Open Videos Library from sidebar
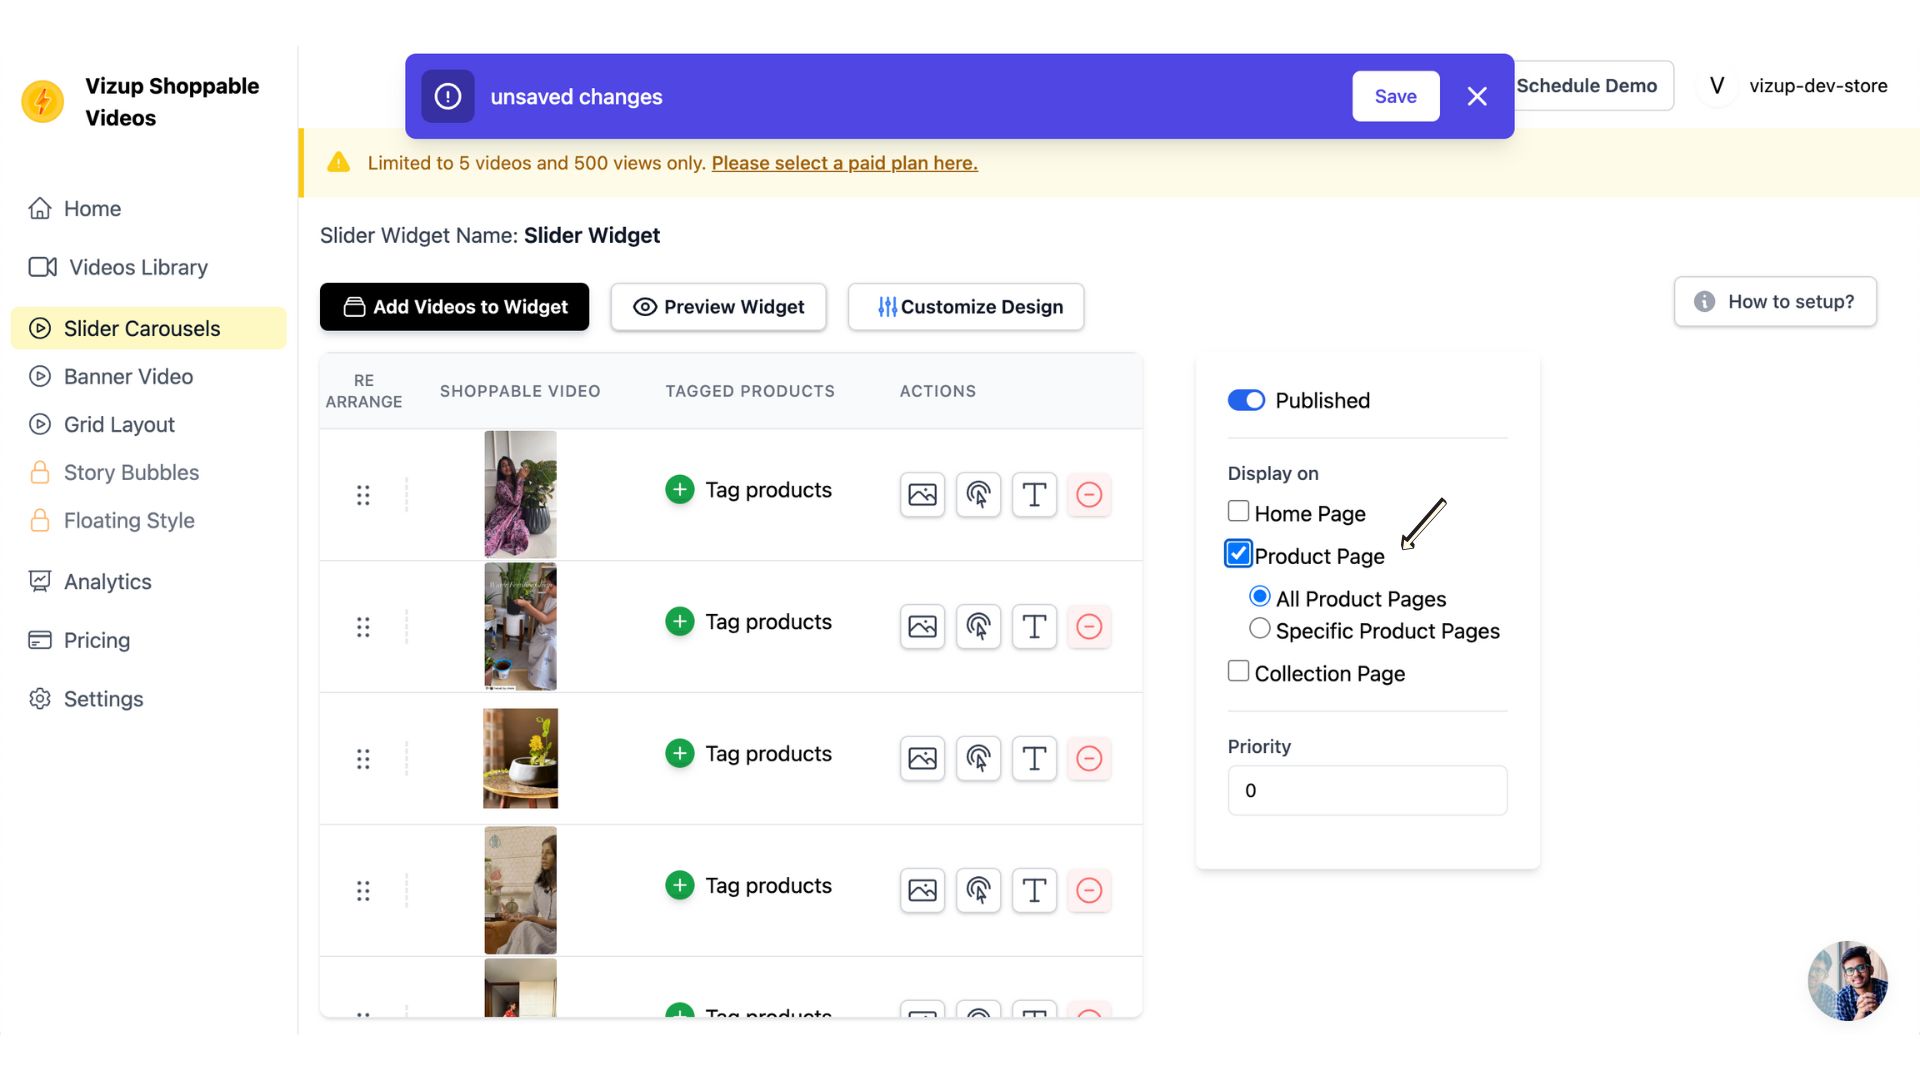This screenshot has height=1080, width=1920. click(x=136, y=268)
